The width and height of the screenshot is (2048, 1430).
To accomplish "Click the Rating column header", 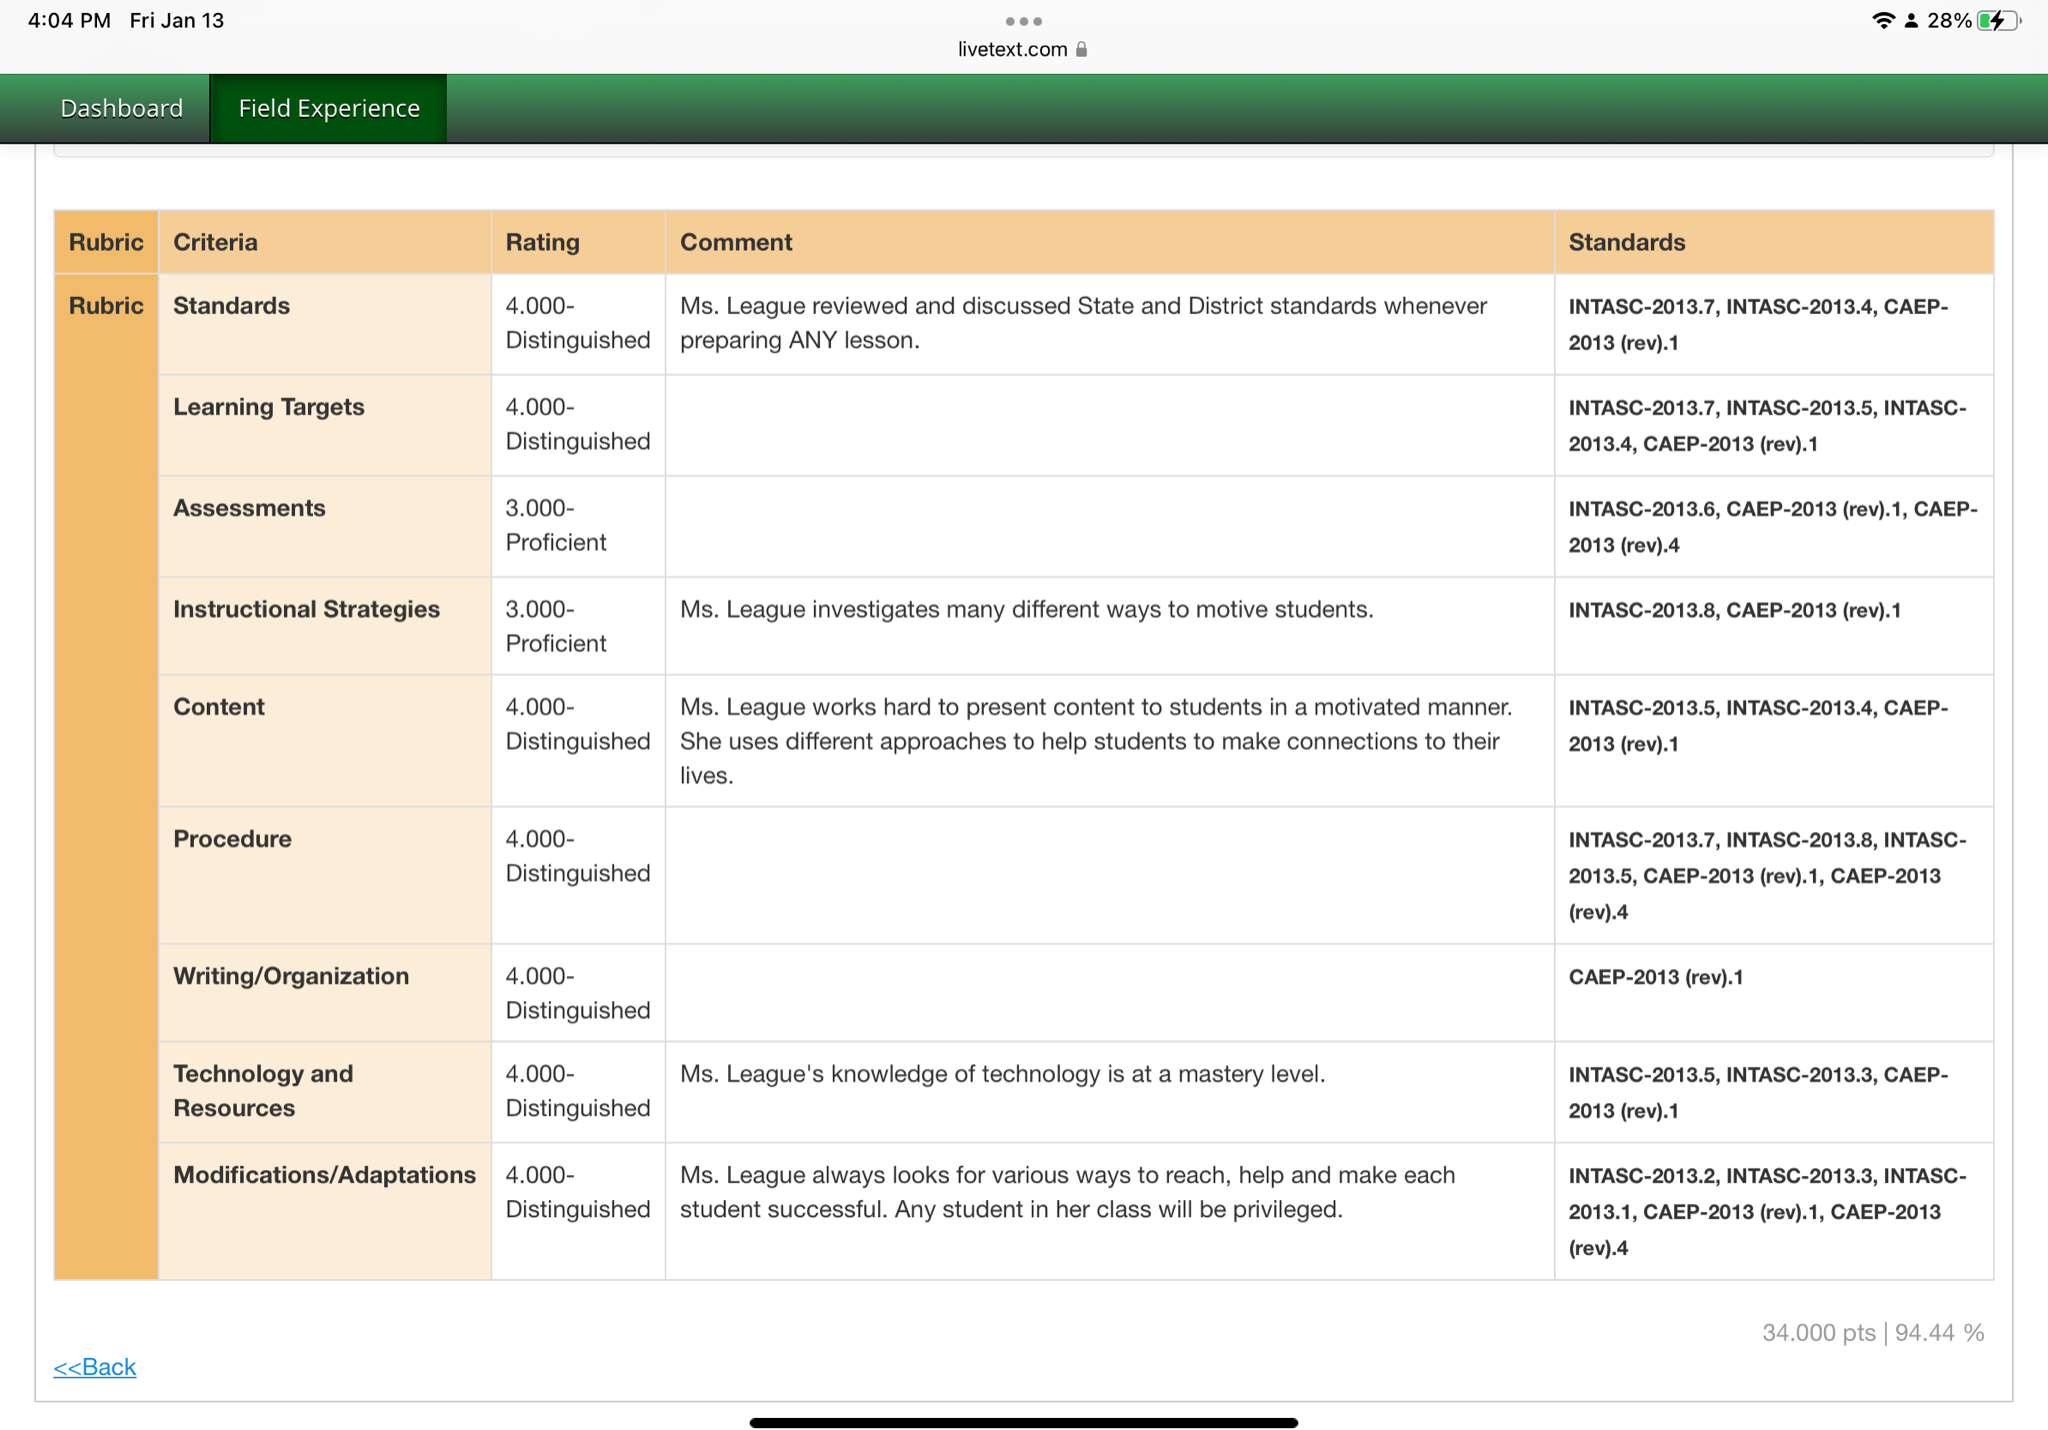I will pyautogui.click(x=542, y=242).
